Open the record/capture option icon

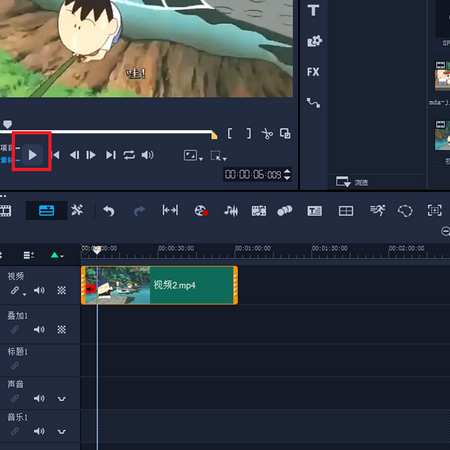click(x=201, y=211)
